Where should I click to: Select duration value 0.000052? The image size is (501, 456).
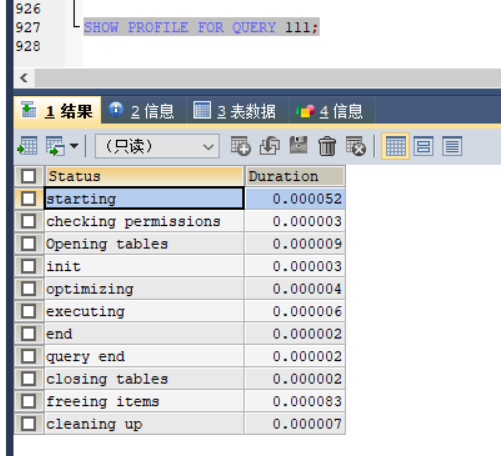(295, 199)
